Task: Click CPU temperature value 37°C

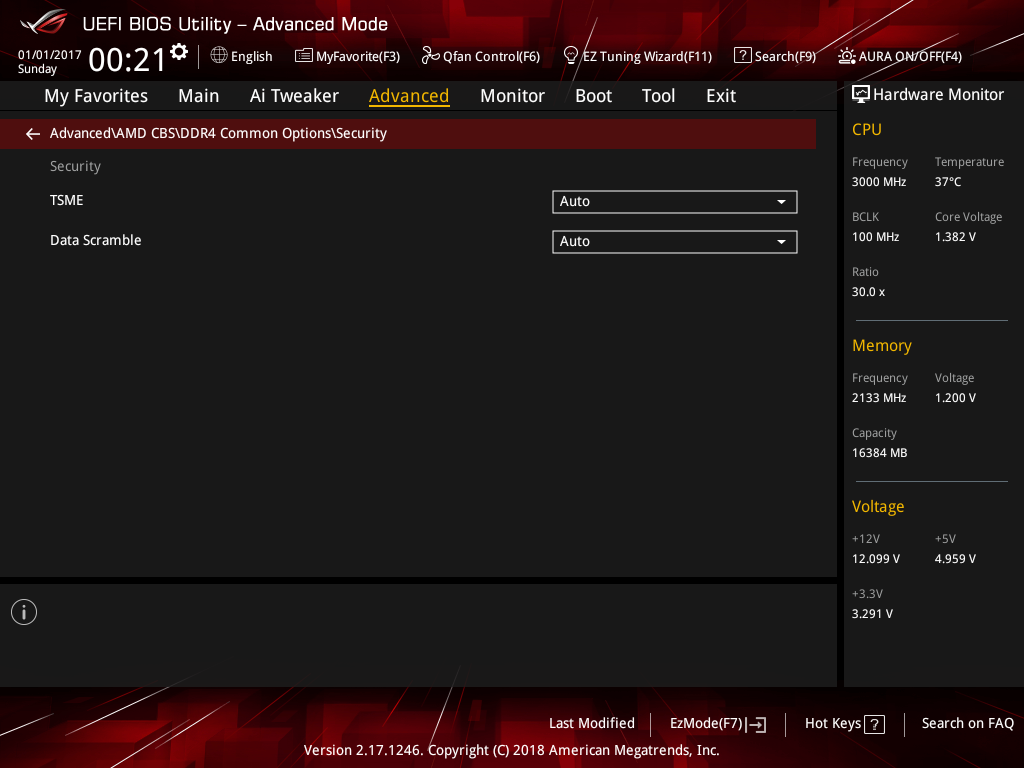Action: tap(948, 182)
